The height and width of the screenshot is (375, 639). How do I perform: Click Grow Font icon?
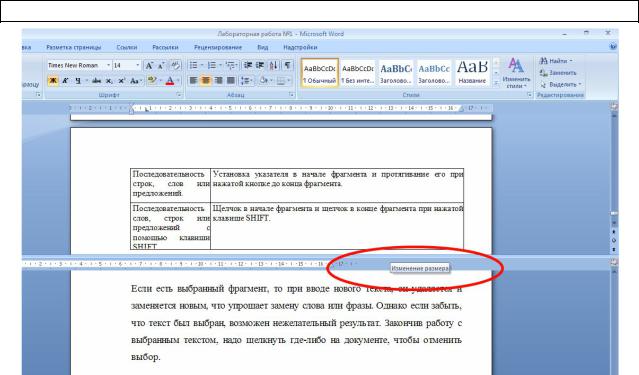coord(150,65)
